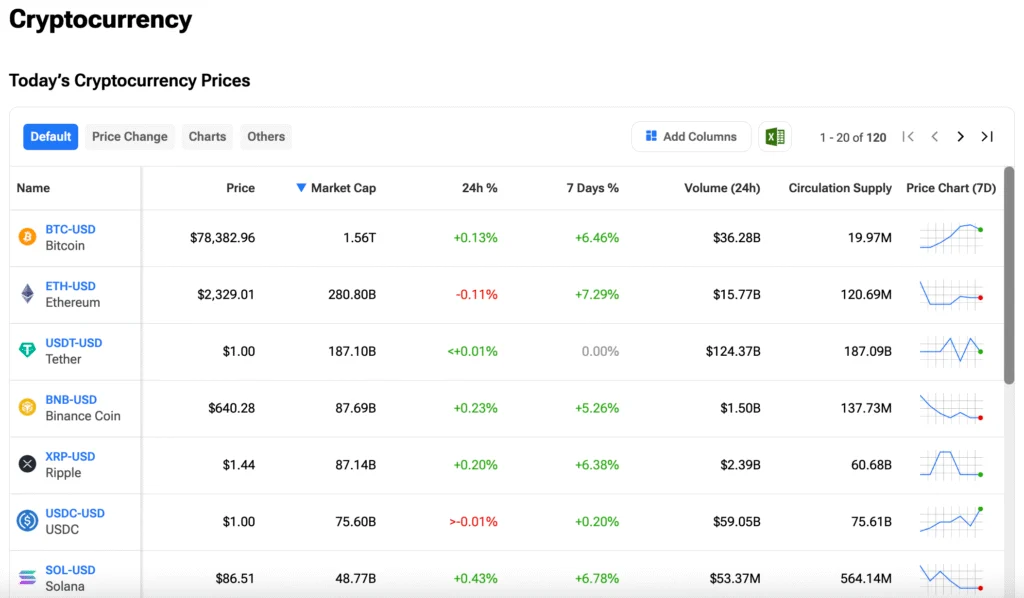Click the Binance Coin logo icon
1024x598 pixels.
point(27,408)
